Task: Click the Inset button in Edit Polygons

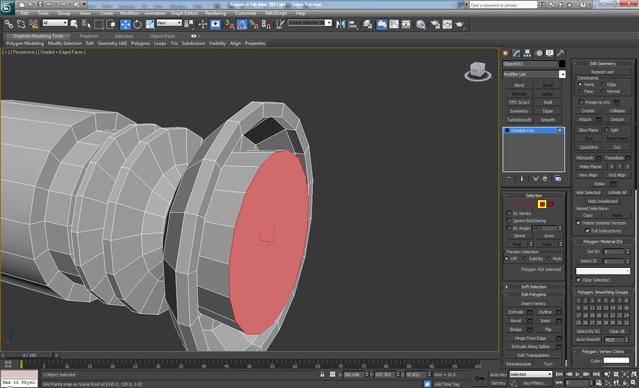Action: tap(545, 321)
